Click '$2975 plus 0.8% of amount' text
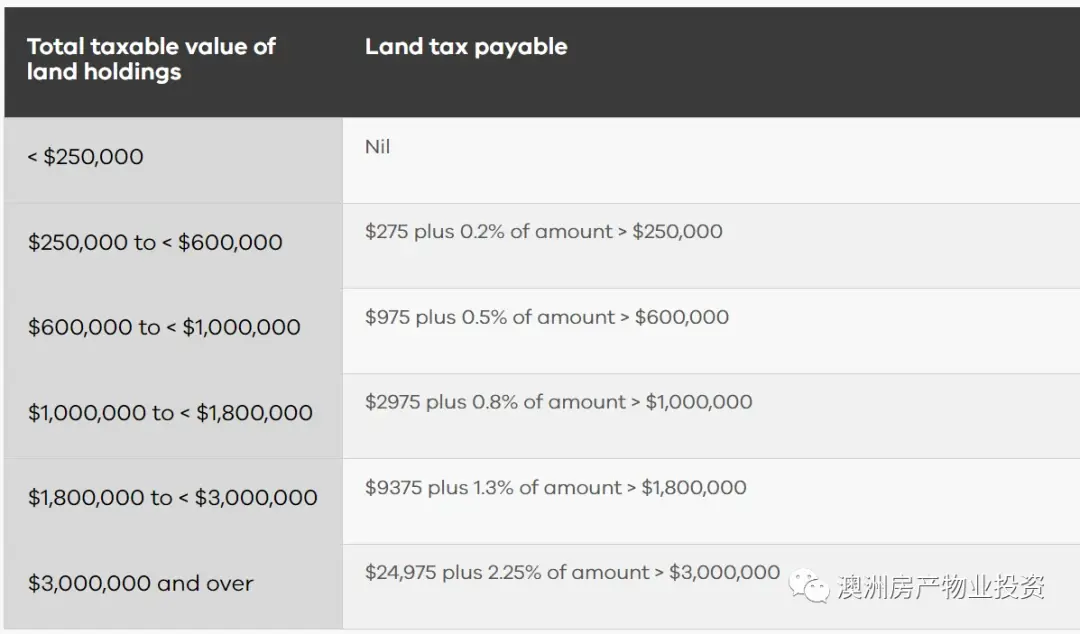The height and width of the screenshot is (634, 1080). [495, 402]
